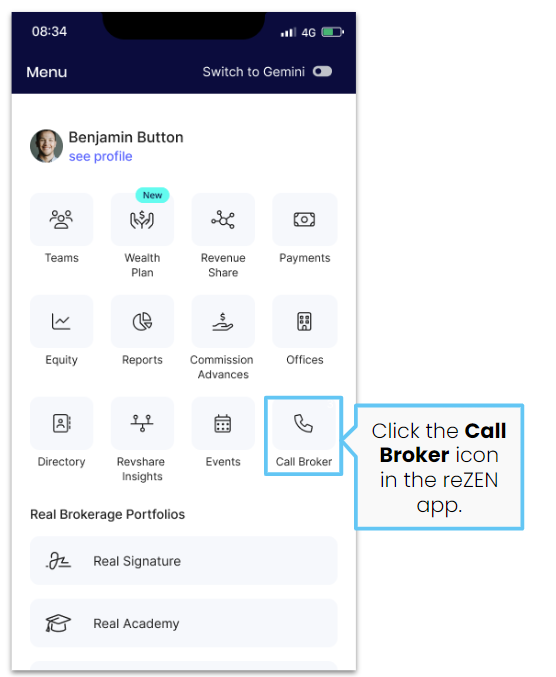Viewport: 556px width, 677px height.
Task: Tap the Revenue Share network icon
Action: (x=223, y=219)
